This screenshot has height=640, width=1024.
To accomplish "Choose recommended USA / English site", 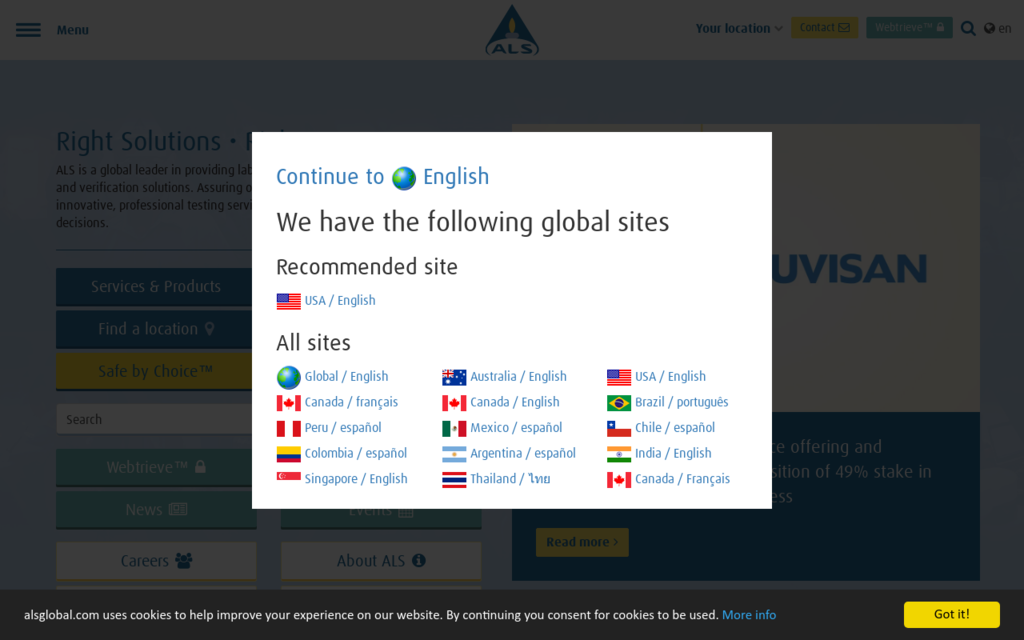I will pos(340,300).
